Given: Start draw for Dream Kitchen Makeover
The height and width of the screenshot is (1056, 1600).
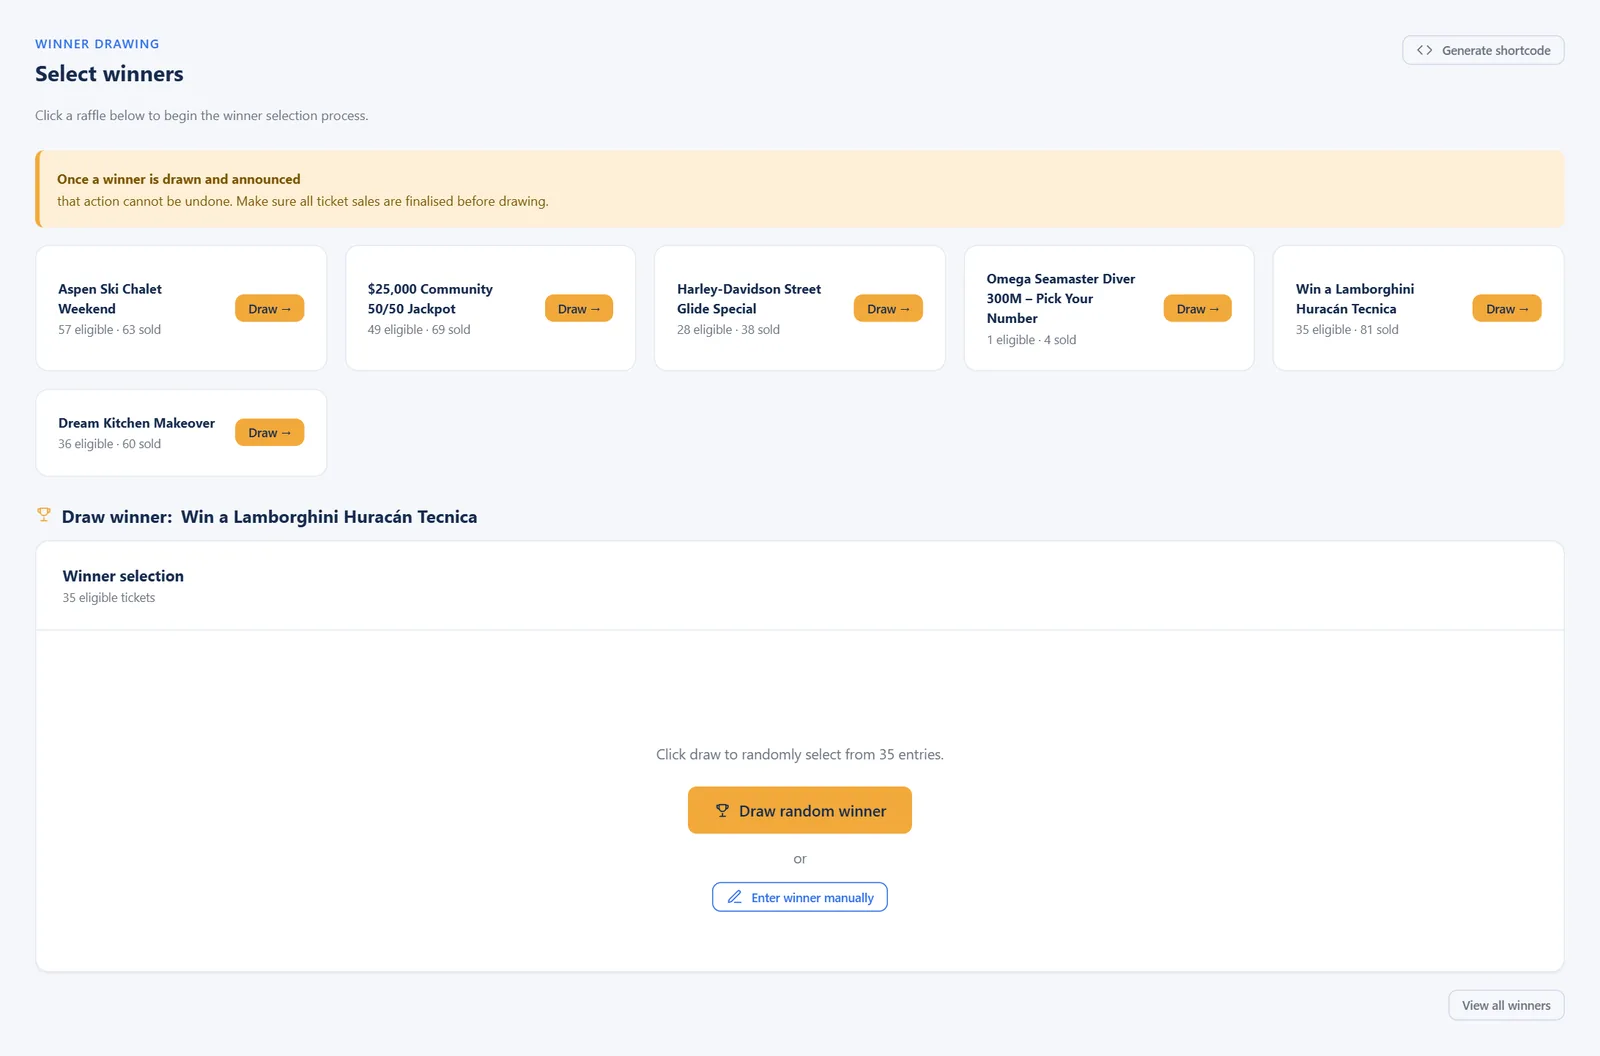Looking at the screenshot, I should tap(270, 433).
